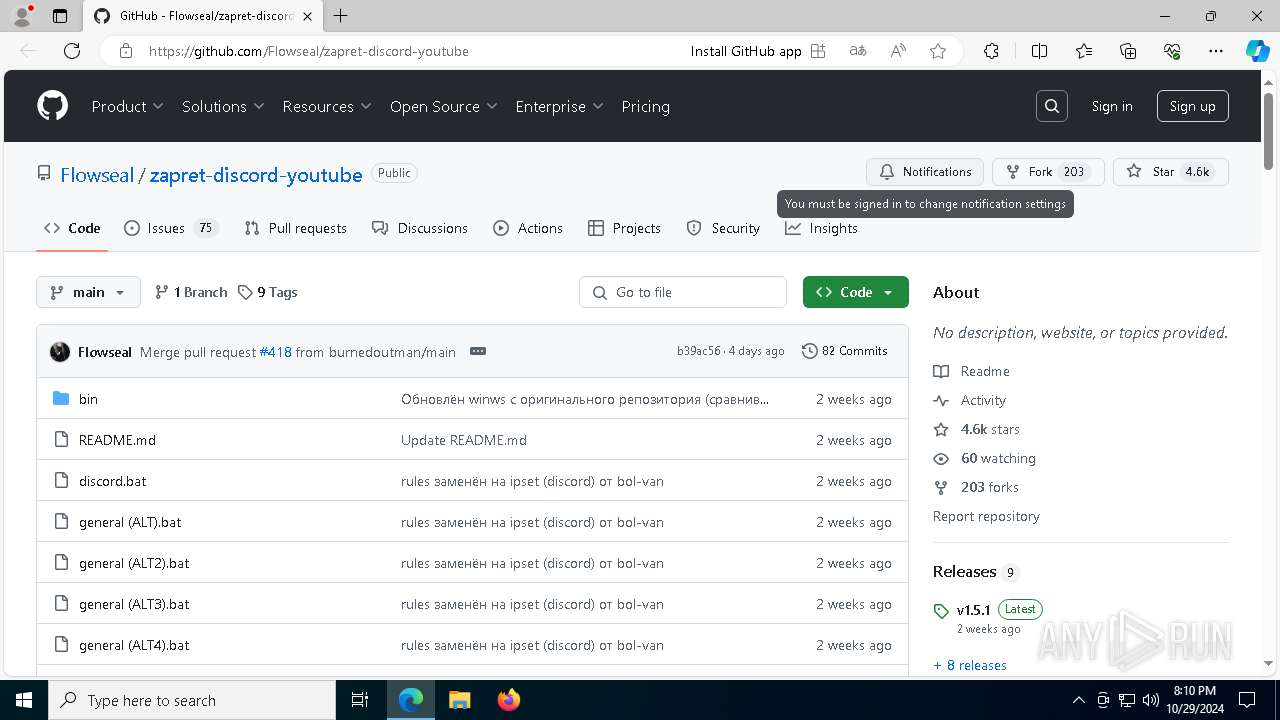
Task: Select the Code tab
Action: (x=72, y=228)
